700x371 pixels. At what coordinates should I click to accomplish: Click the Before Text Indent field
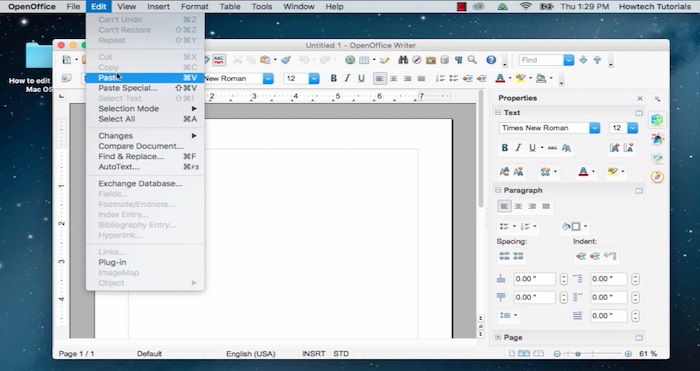(609, 279)
